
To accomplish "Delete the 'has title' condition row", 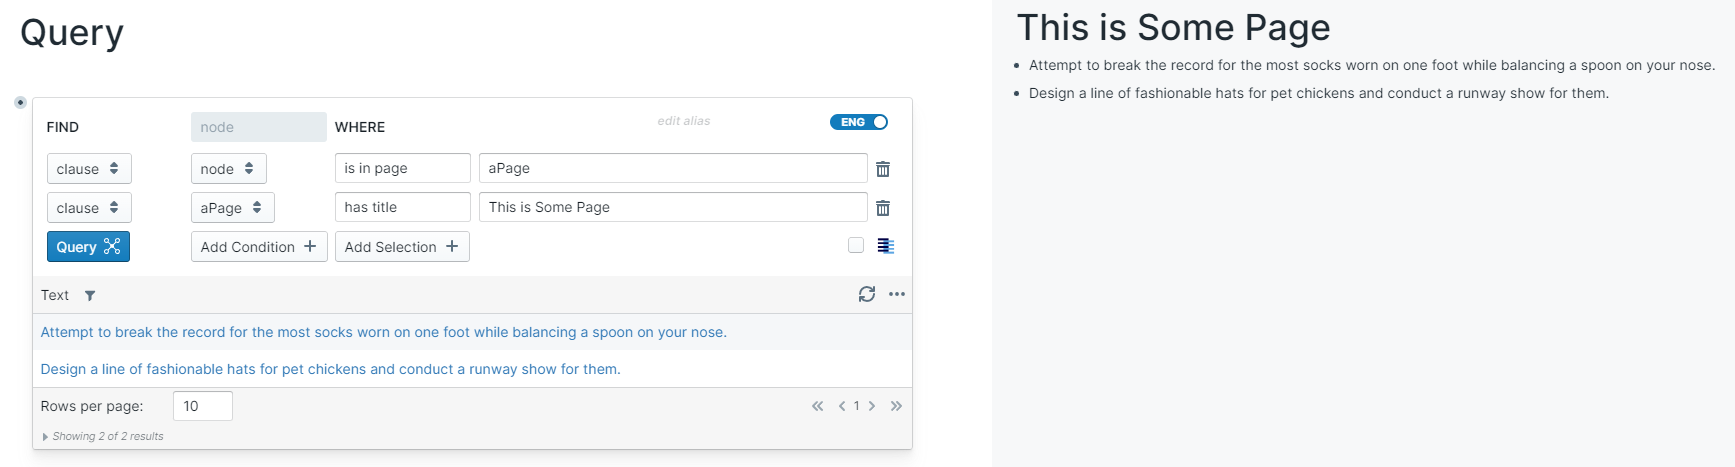I will click(x=883, y=208).
